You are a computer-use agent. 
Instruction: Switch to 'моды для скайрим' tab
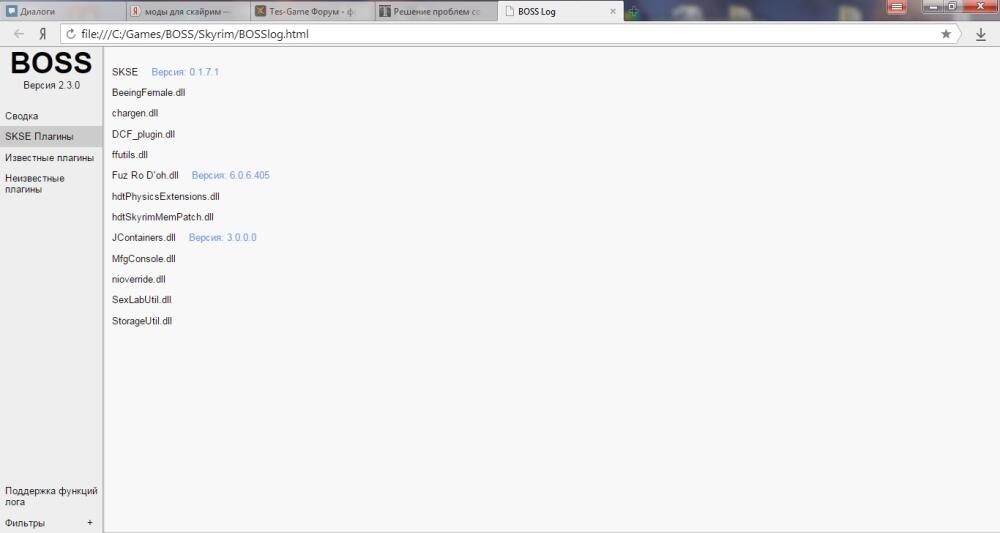point(188,11)
